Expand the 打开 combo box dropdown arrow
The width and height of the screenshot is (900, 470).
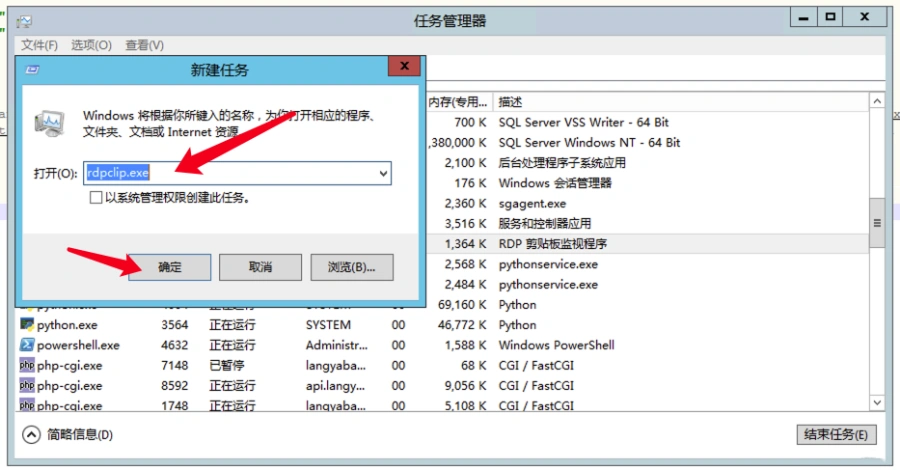pos(383,173)
